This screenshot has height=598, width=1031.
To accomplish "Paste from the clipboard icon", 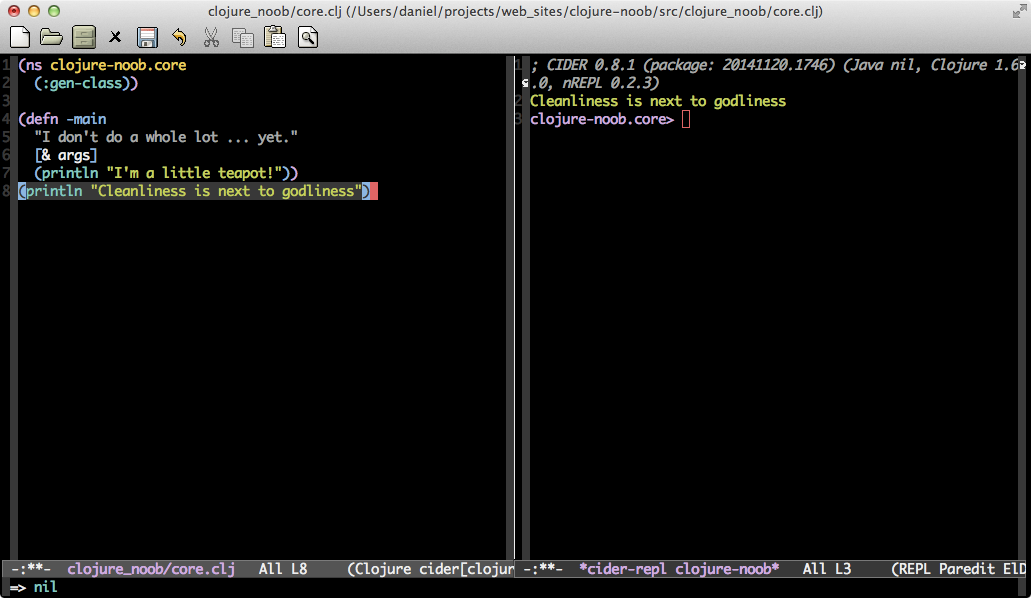I will (x=275, y=38).
